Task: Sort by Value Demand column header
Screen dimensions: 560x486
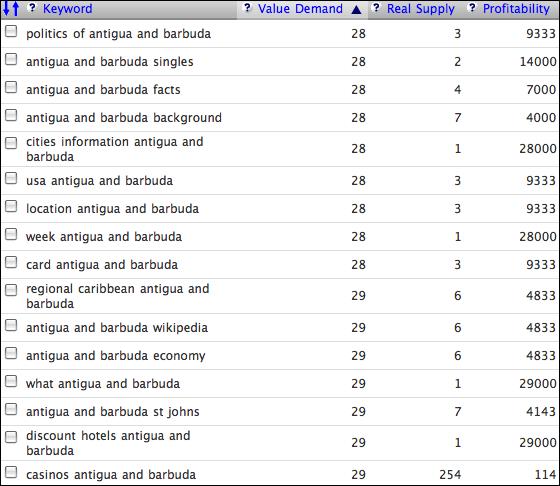Action: tap(300, 9)
